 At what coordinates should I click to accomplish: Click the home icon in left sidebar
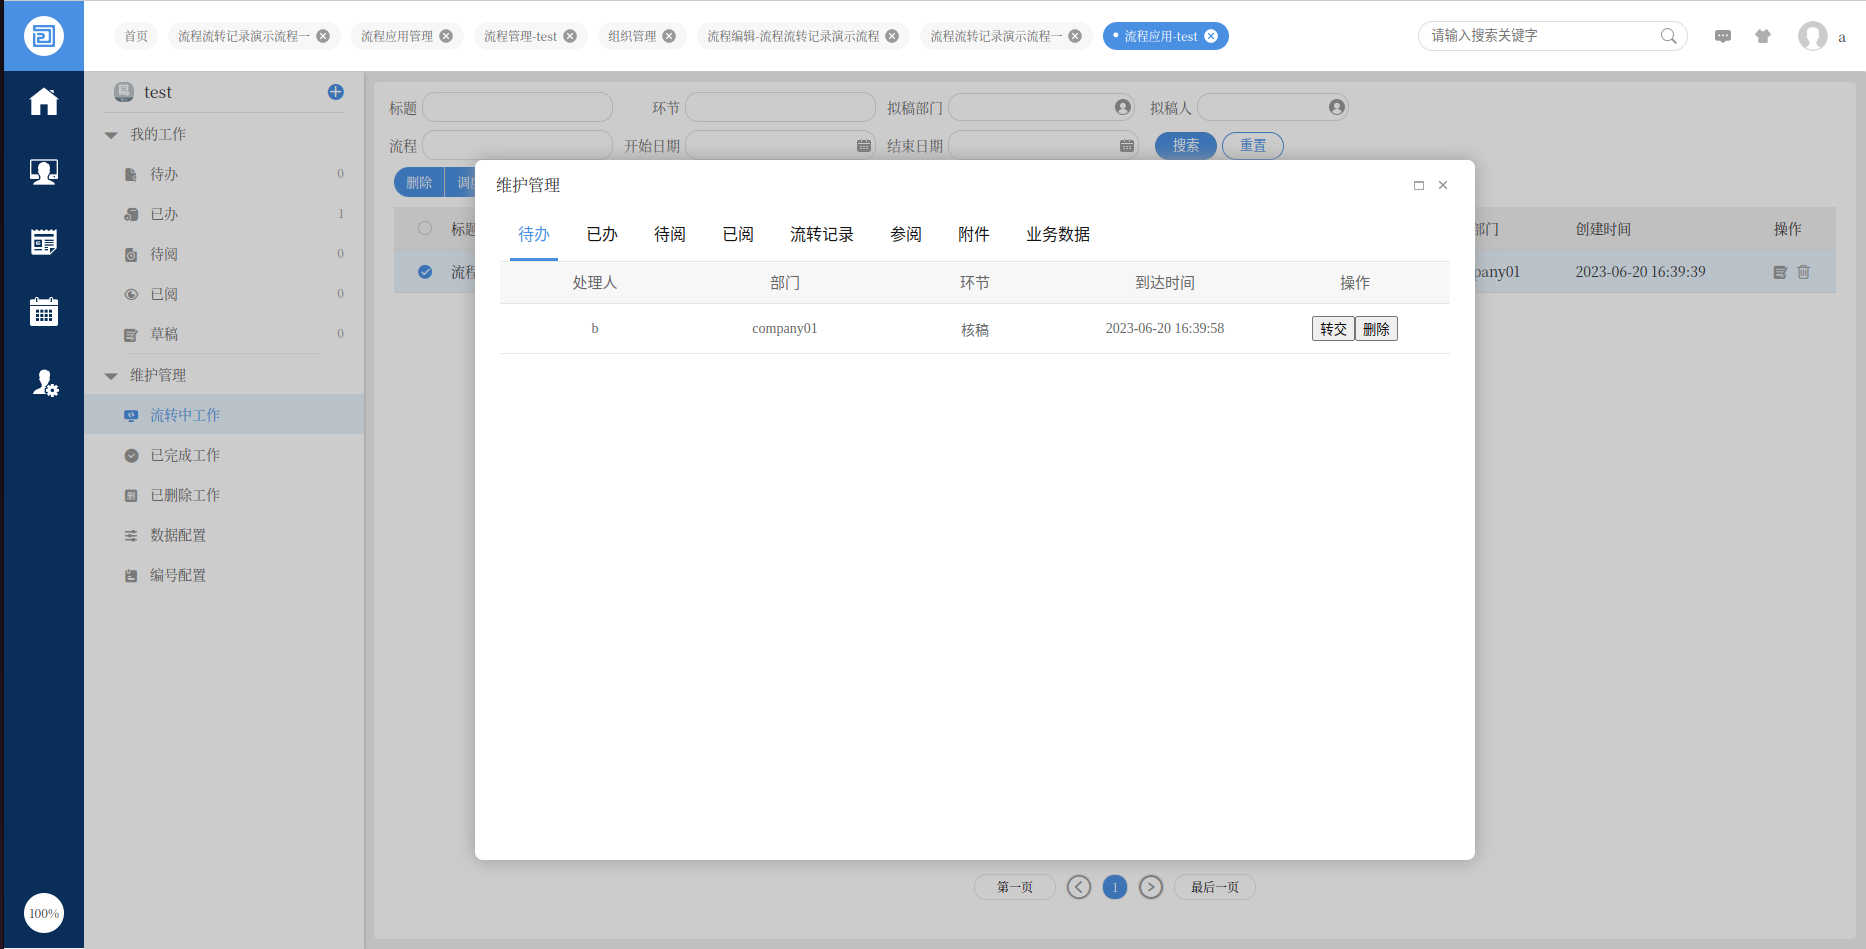click(x=44, y=102)
